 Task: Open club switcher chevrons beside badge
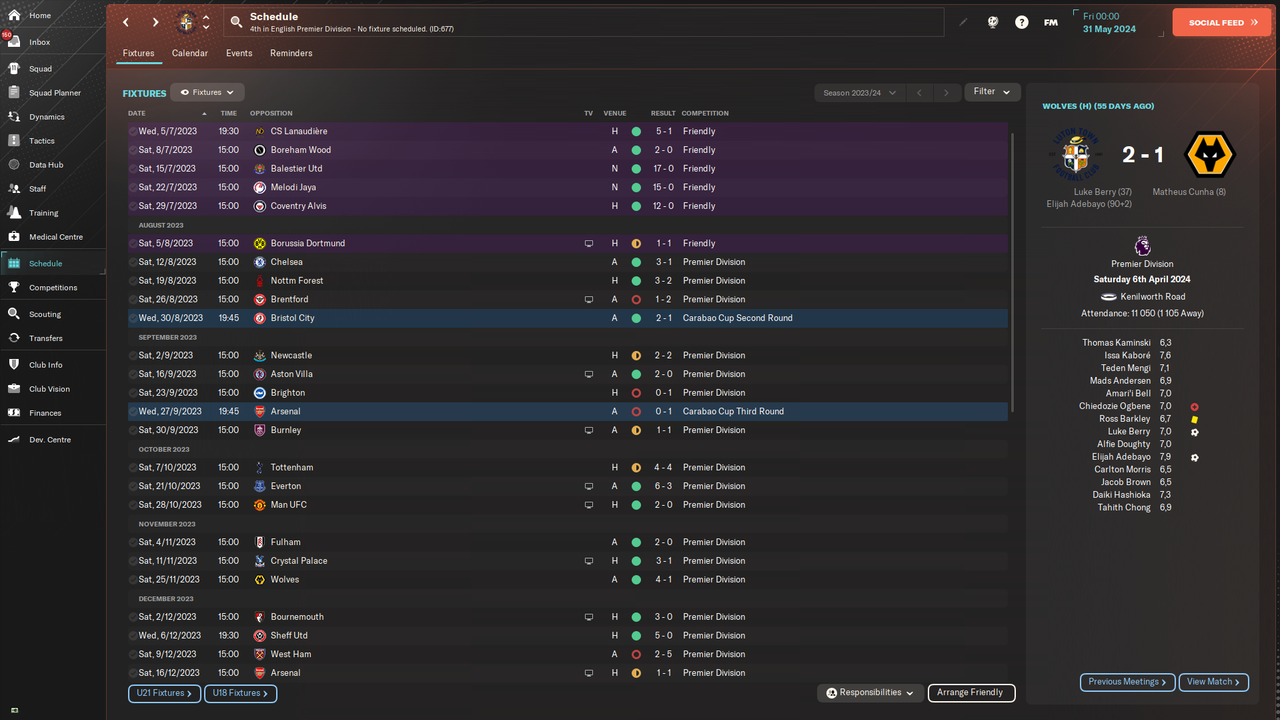[x=206, y=22]
